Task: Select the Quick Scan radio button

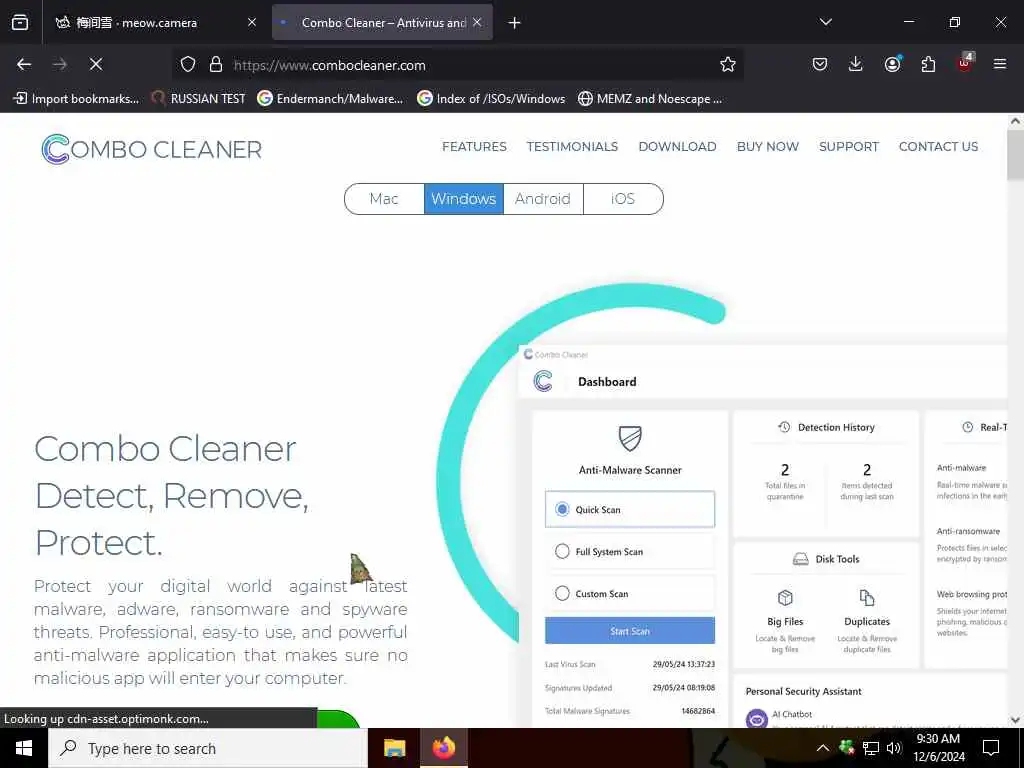Action: coord(562,509)
